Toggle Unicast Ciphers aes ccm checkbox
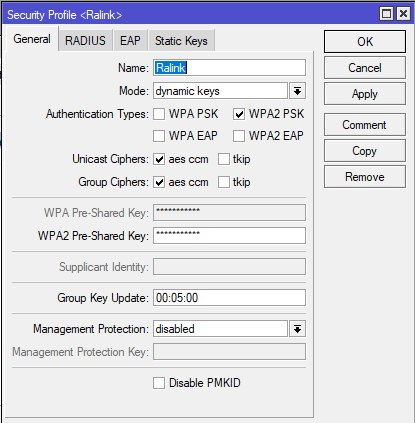 [x=159, y=159]
